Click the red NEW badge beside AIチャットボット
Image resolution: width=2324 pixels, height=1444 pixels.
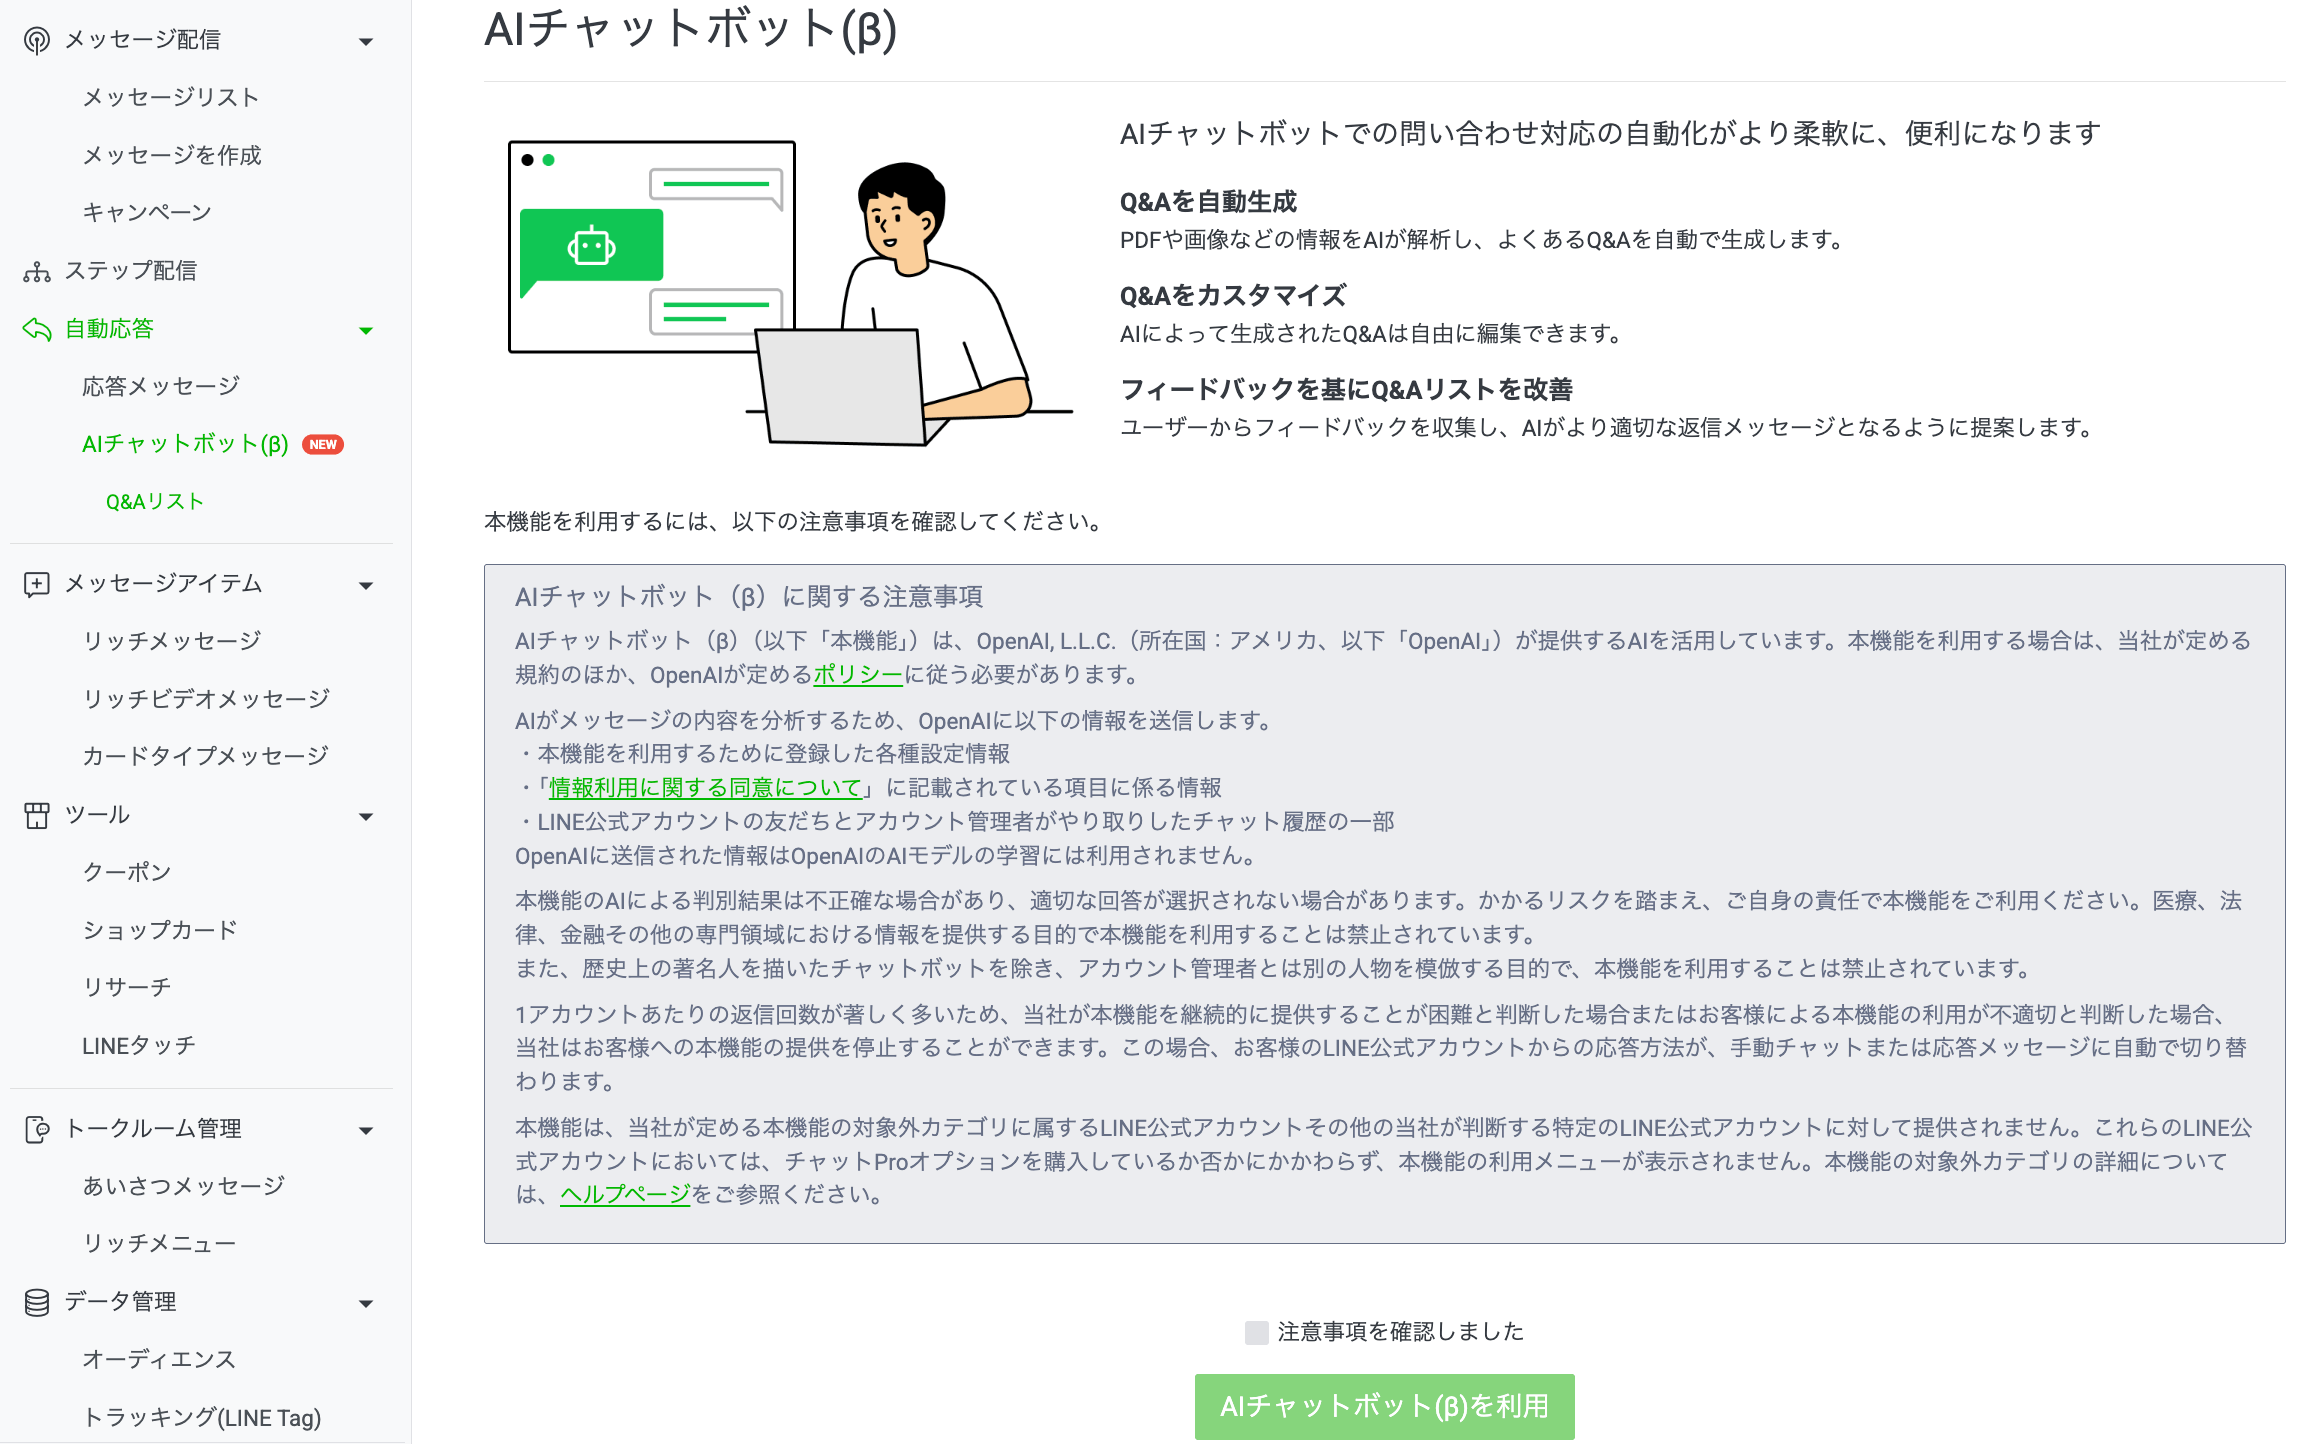coord(323,444)
